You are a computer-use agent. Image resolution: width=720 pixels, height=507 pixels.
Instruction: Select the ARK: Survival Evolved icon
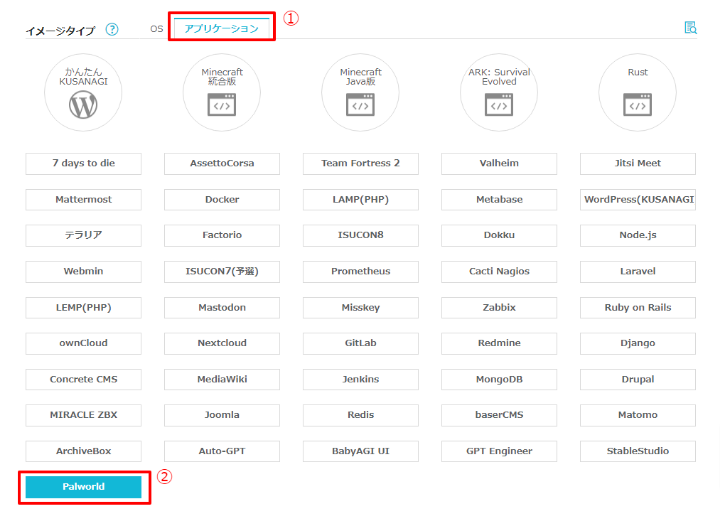pyautogui.click(x=499, y=92)
